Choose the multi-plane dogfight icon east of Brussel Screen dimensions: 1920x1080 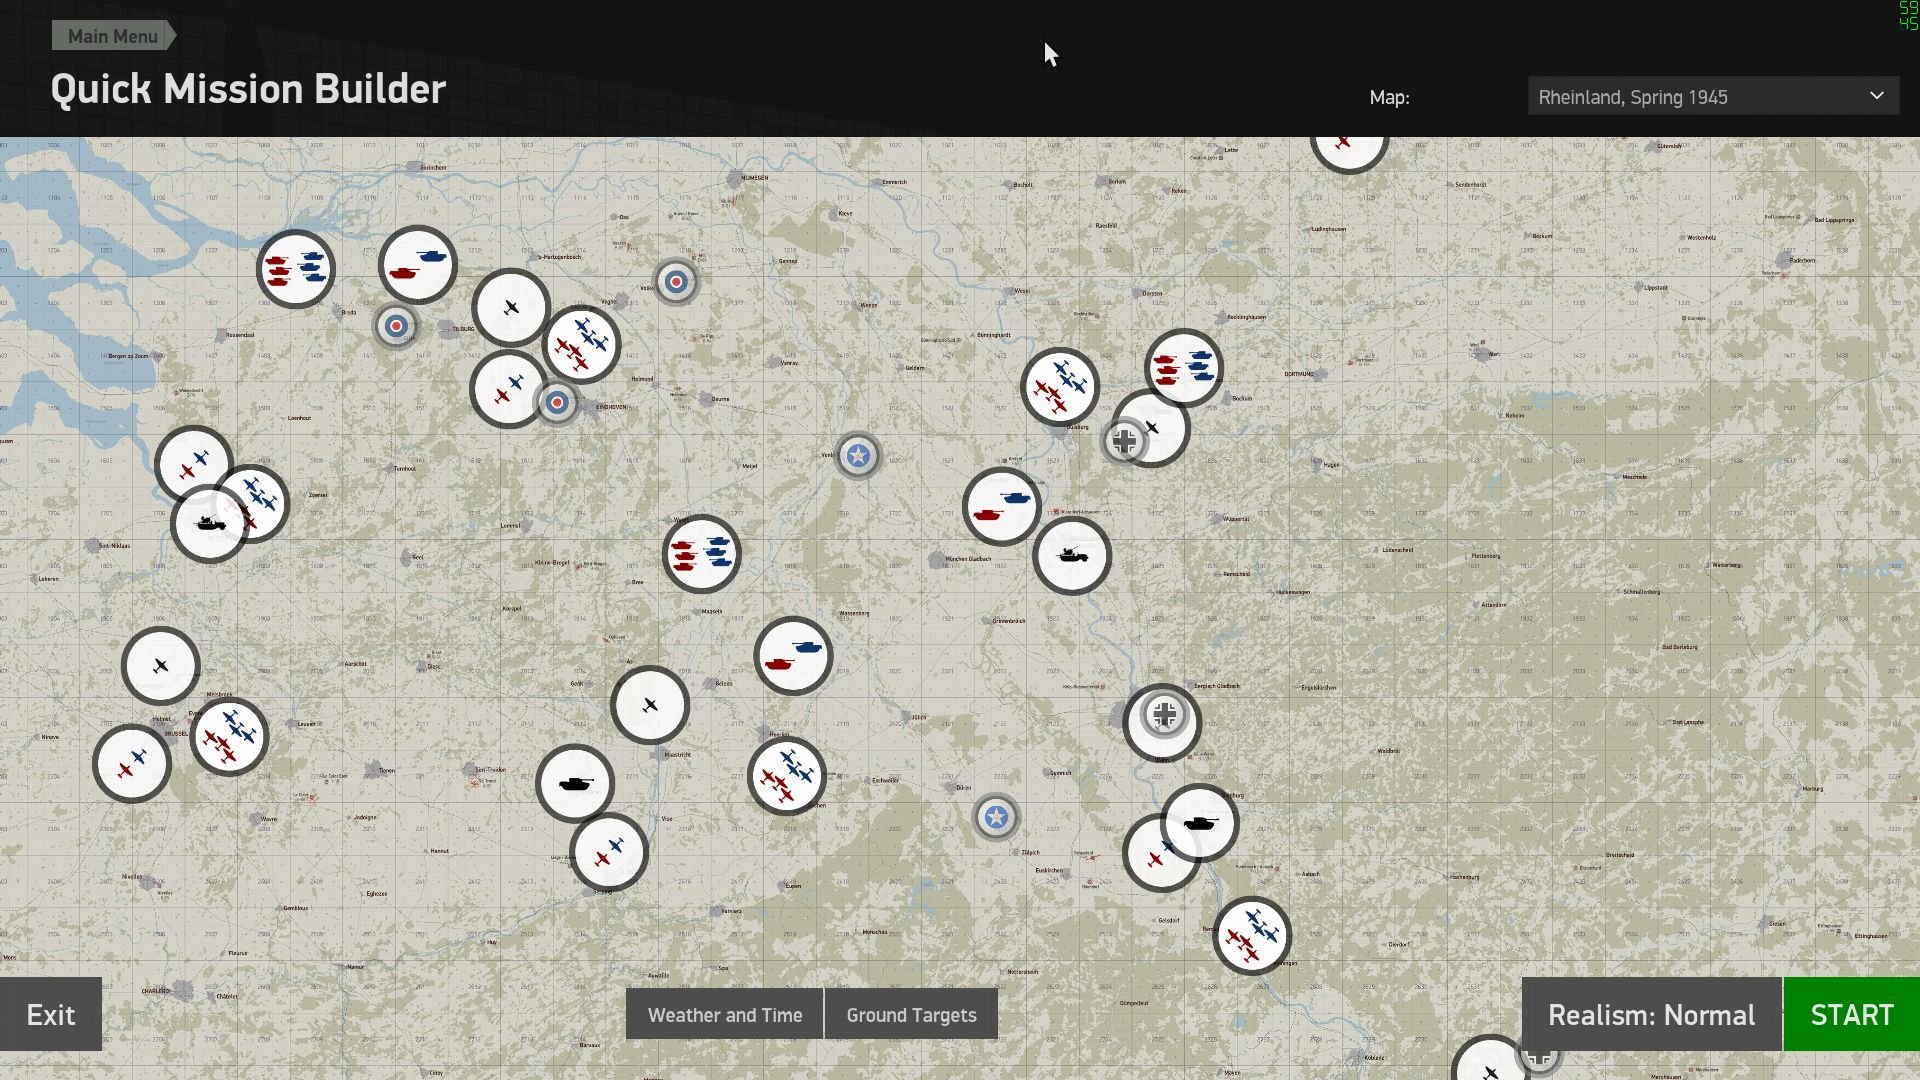[x=229, y=737]
